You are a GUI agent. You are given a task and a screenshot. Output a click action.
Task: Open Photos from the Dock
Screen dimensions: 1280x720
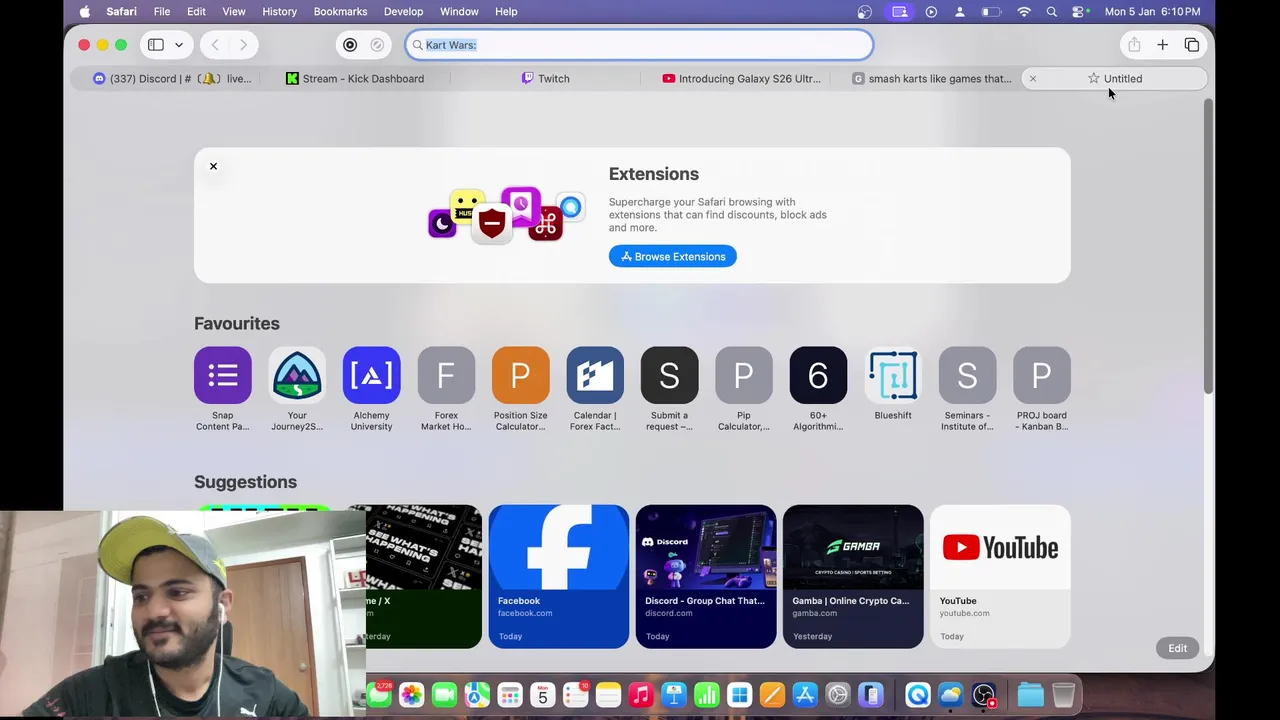click(411, 694)
